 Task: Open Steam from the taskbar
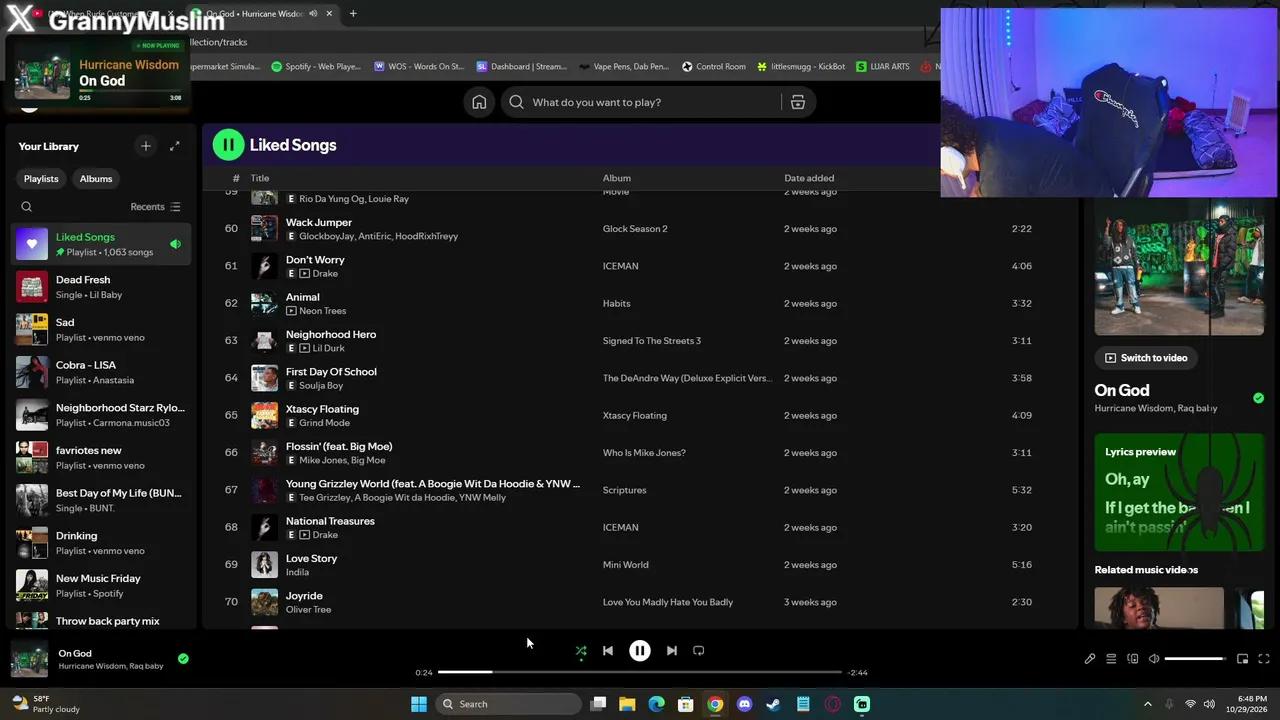coord(773,704)
